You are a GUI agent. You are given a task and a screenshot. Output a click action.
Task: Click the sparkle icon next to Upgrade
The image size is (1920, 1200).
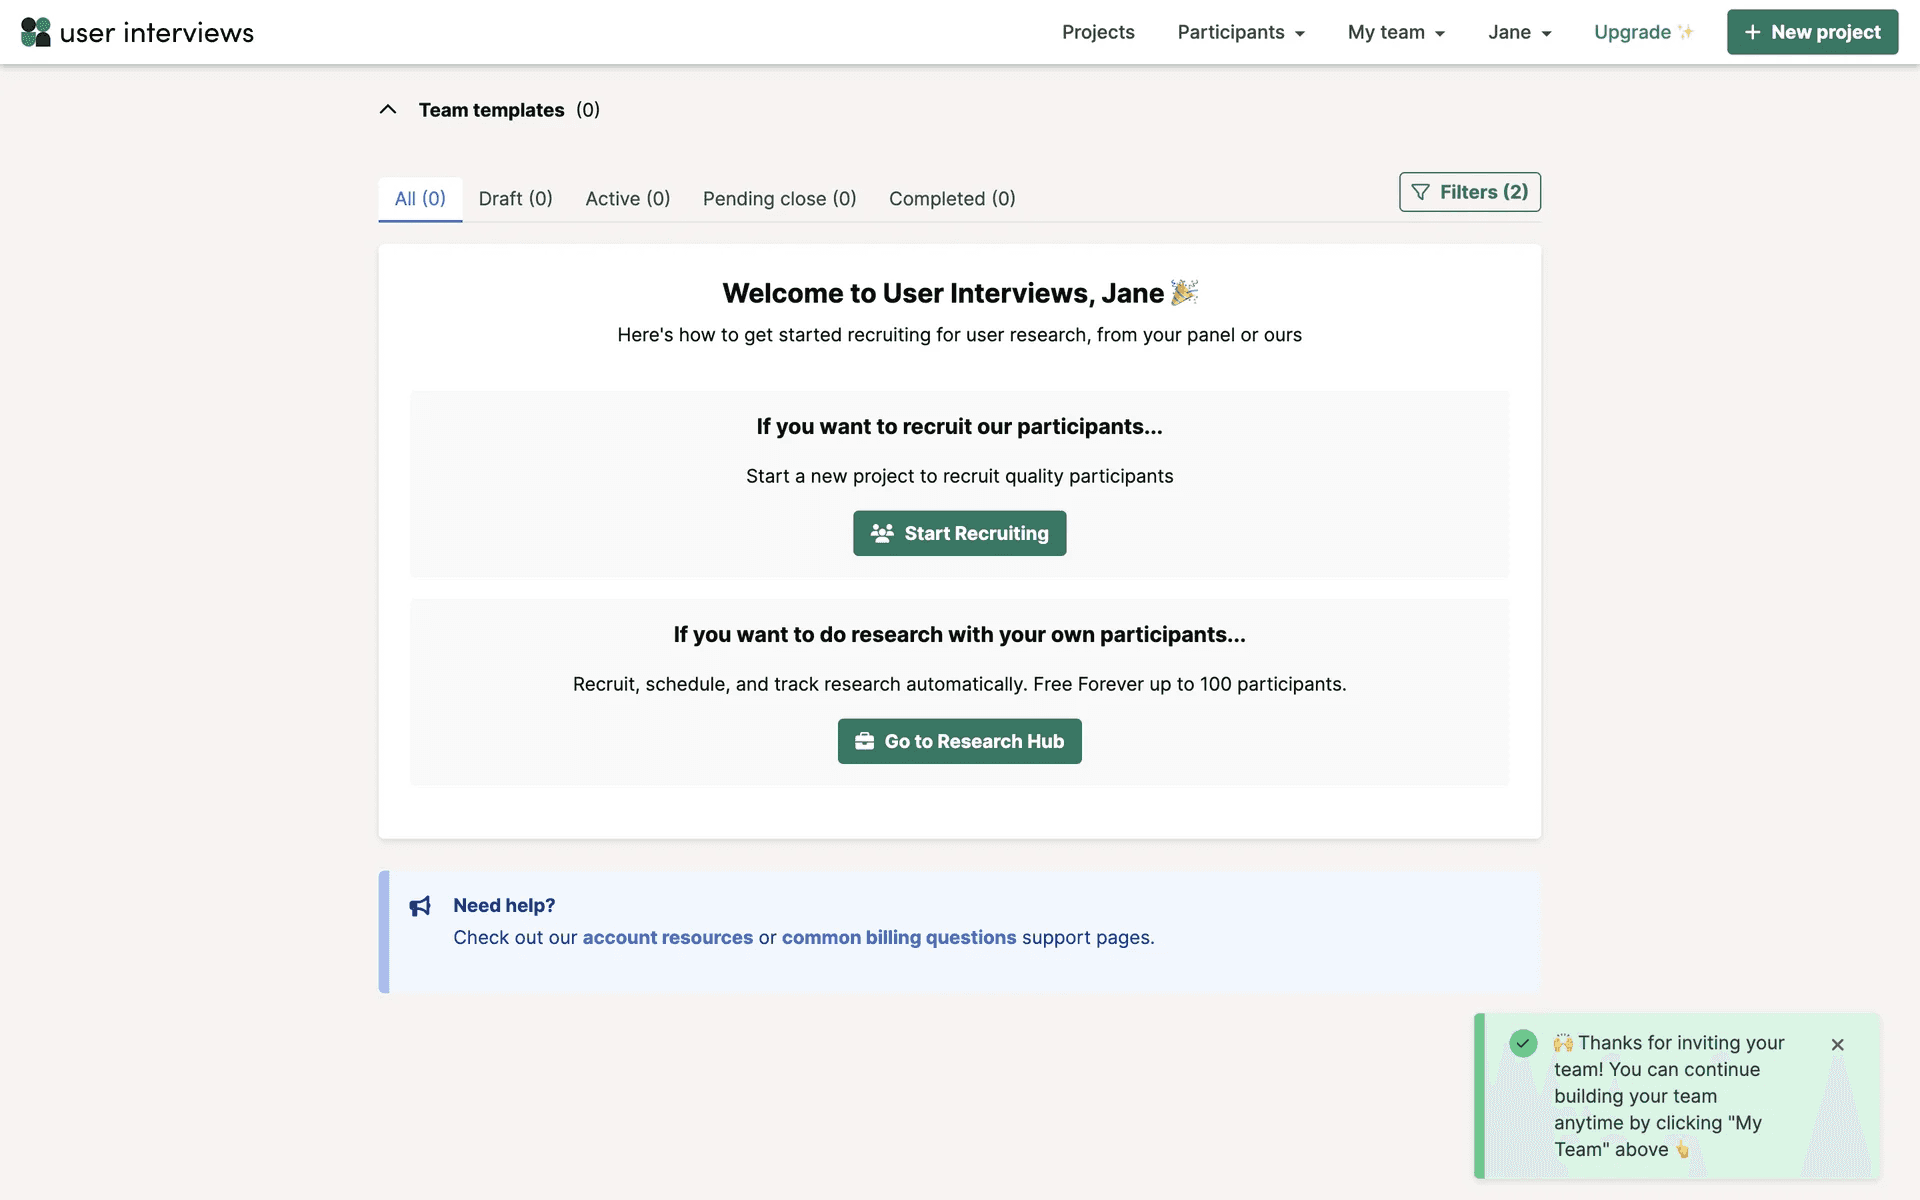tap(1686, 32)
